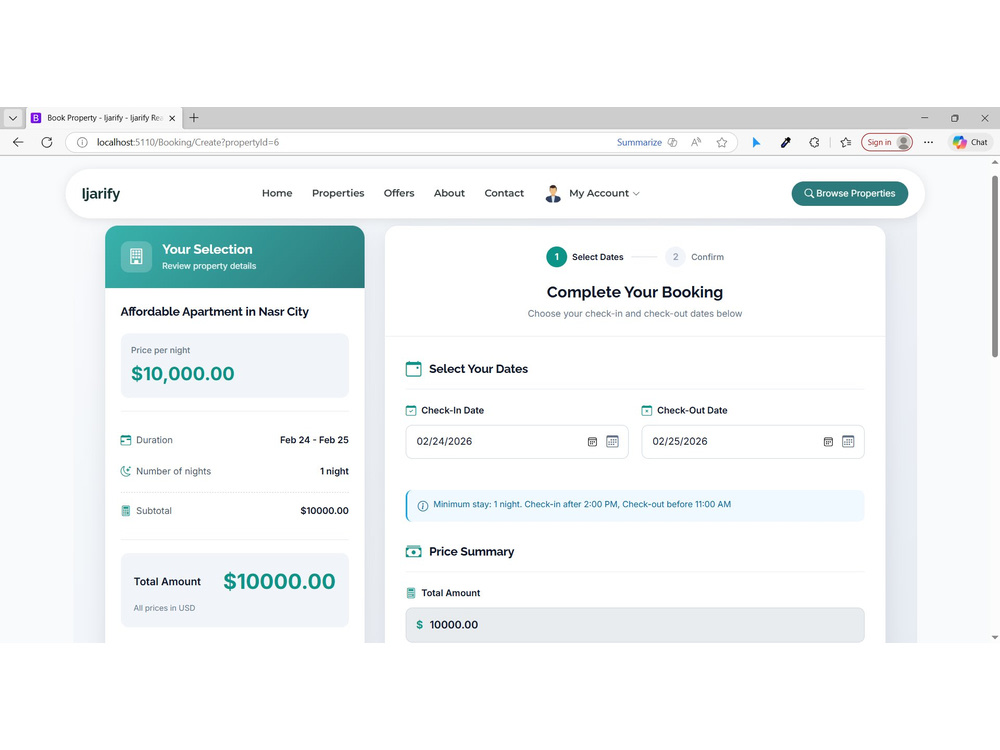Image resolution: width=1000 pixels, height=750 pixels.
Task: Go back using the browser back arrow
Action: 18,142
